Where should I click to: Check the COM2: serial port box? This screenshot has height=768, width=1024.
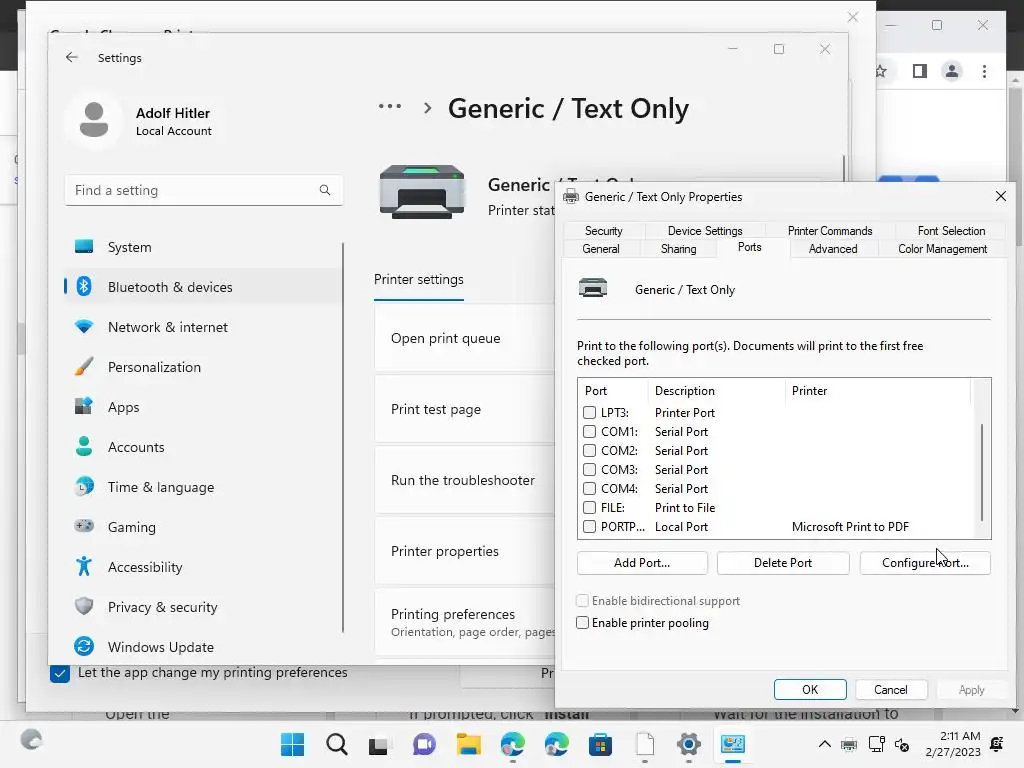coord(589,450)
